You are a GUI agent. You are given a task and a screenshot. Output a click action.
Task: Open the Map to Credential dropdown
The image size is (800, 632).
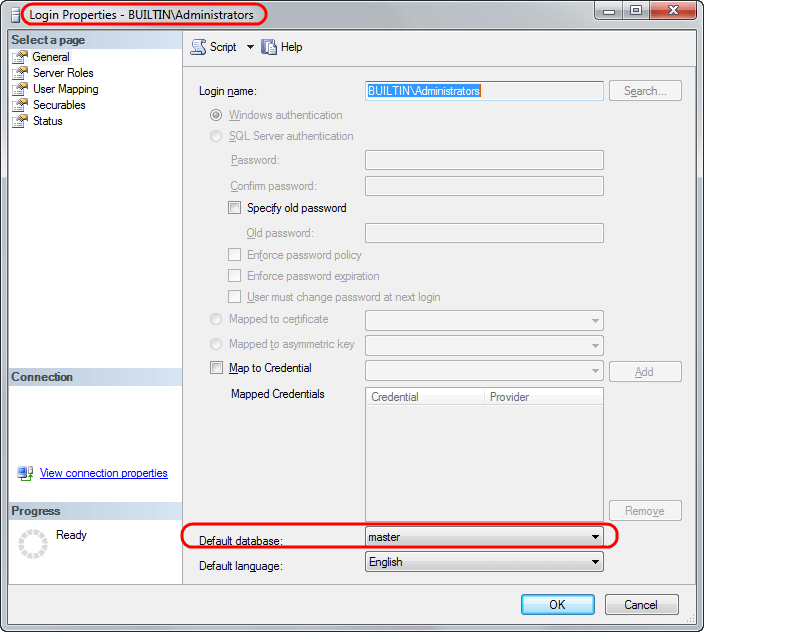[484, 371]
